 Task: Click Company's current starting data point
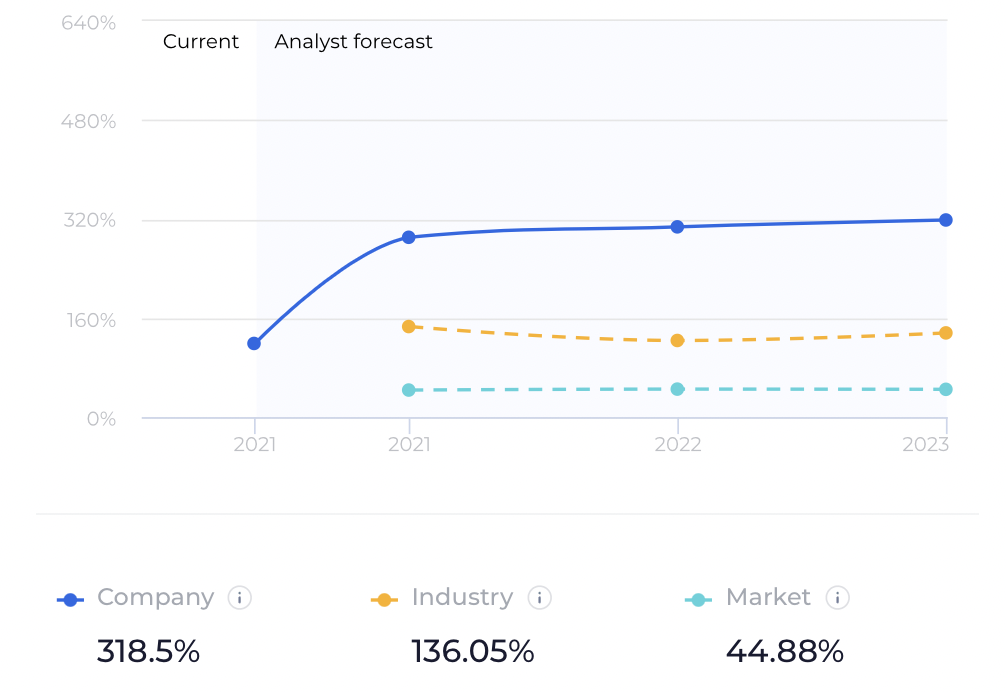tap(254, 343)
